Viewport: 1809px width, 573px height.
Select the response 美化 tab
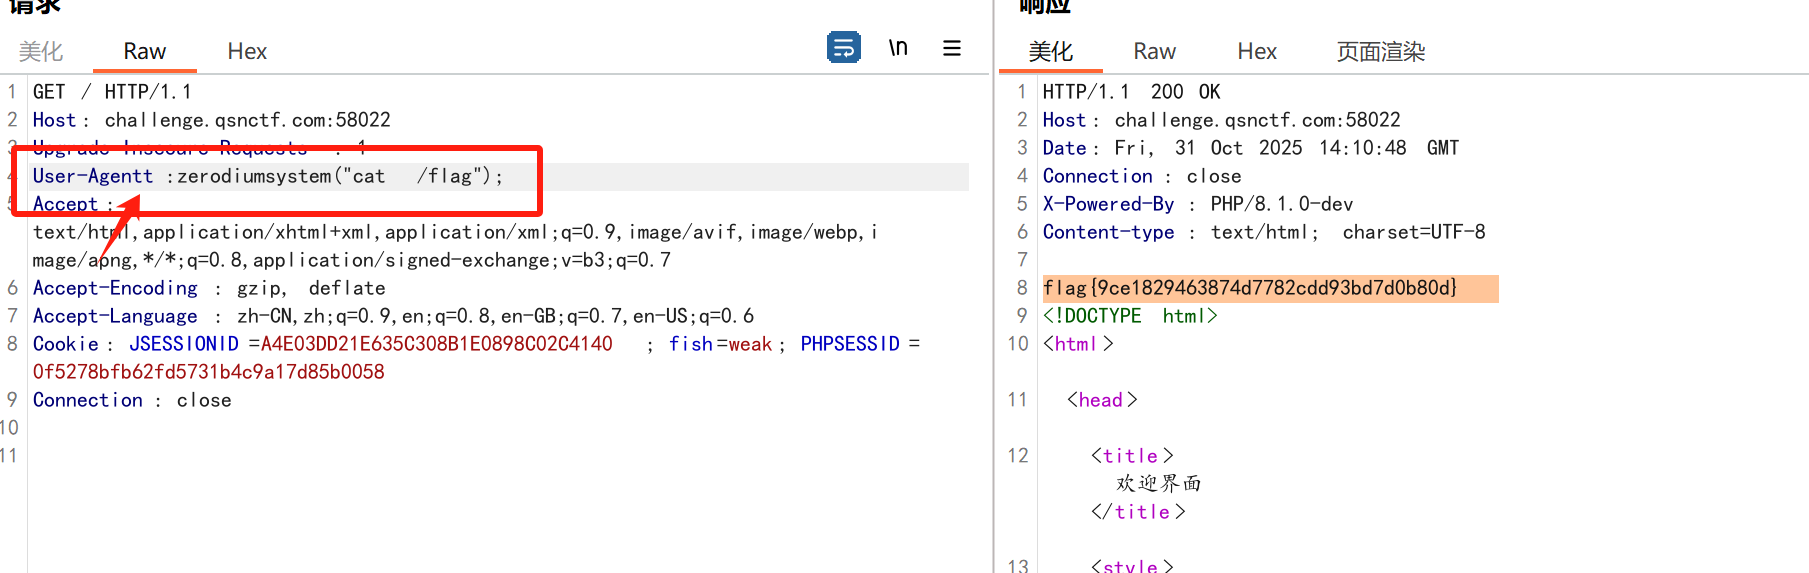(x=1051, y=51)
